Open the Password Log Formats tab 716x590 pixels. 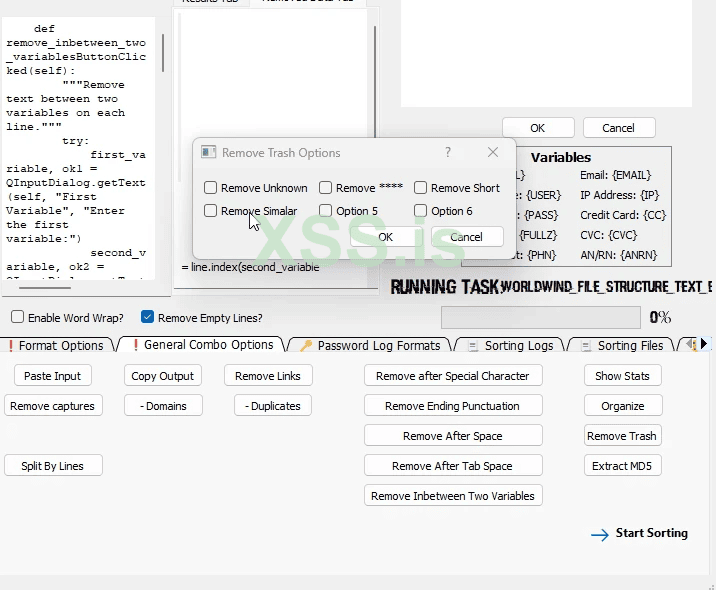371,346
